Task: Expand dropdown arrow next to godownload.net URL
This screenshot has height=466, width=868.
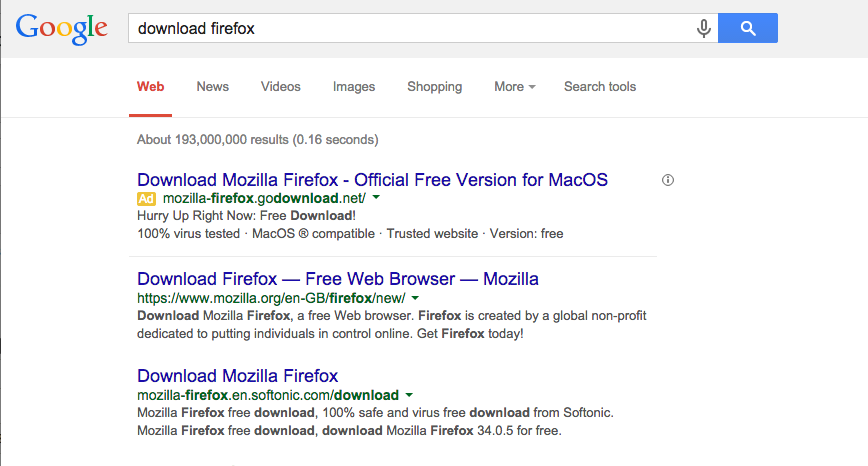Action: [x=376, y=197]
